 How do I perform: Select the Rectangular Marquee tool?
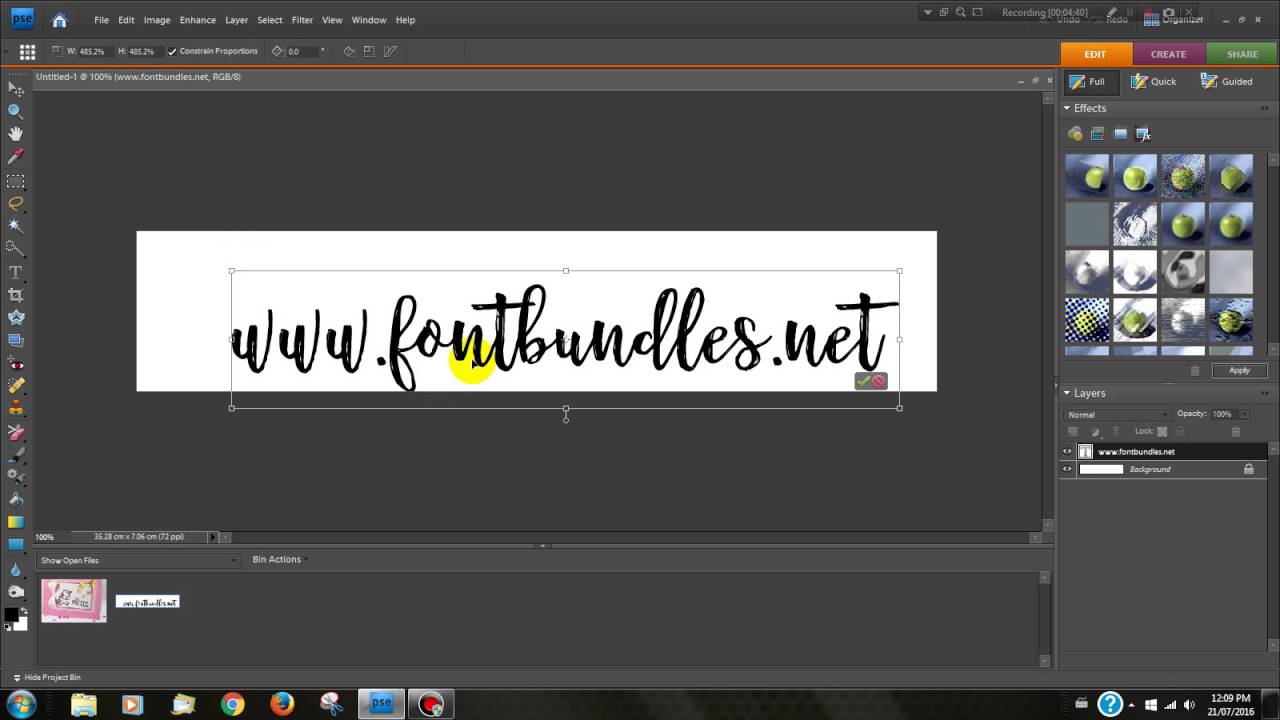point(16,181)
